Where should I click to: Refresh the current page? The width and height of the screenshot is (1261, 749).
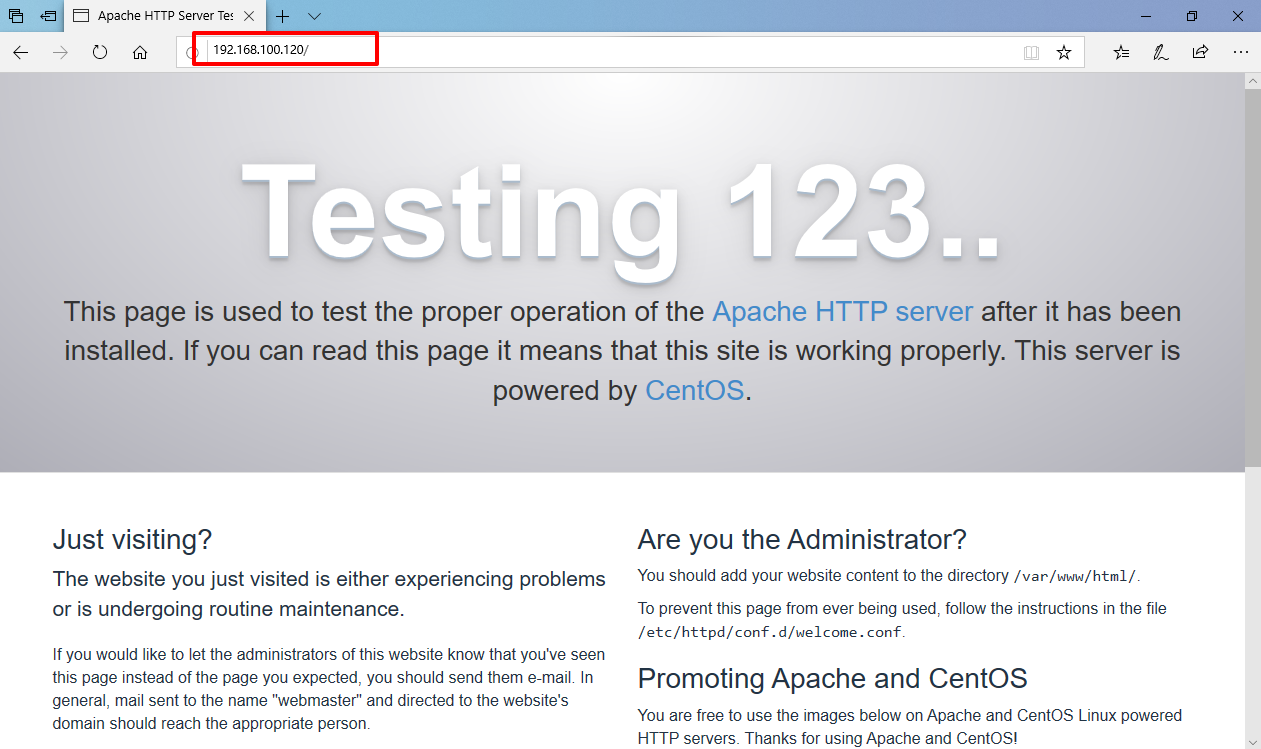(100, 53)
